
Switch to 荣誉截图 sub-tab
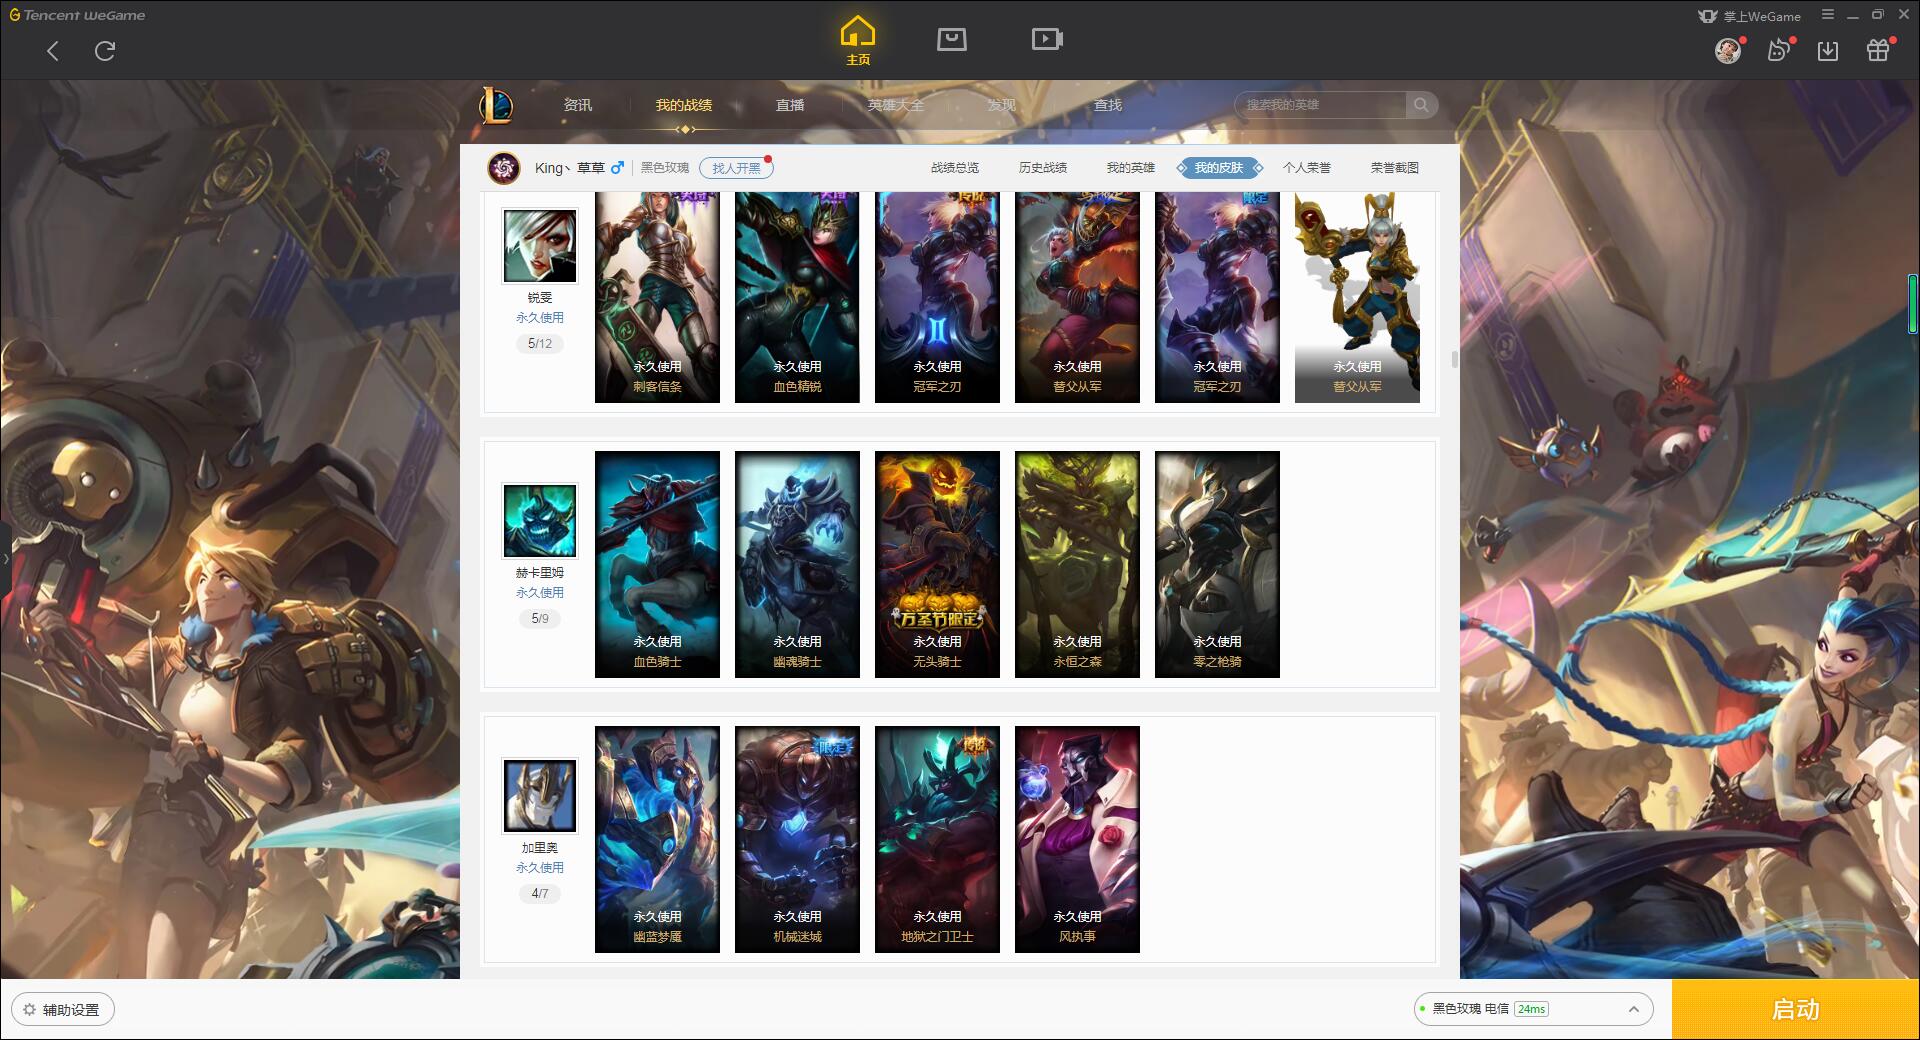tap(1395, 168)
